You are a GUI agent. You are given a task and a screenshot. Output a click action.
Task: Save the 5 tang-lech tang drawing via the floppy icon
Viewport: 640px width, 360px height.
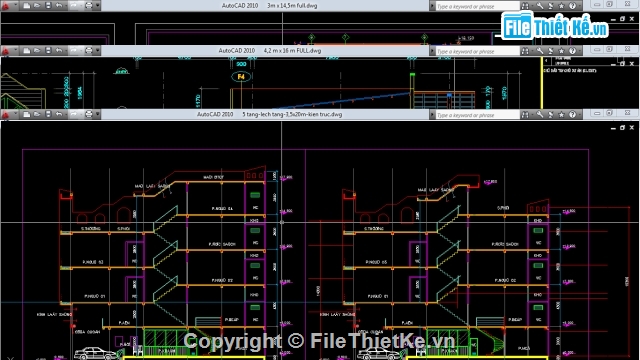48,114
